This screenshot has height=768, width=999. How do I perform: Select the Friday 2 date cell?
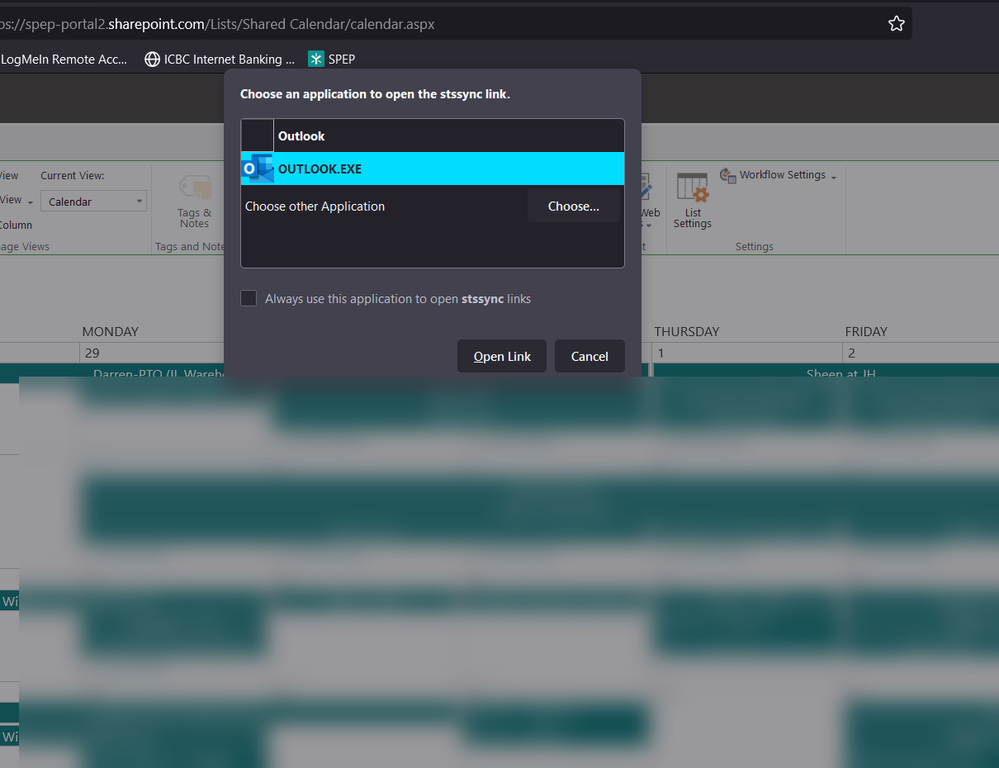[x=920, y=353]
